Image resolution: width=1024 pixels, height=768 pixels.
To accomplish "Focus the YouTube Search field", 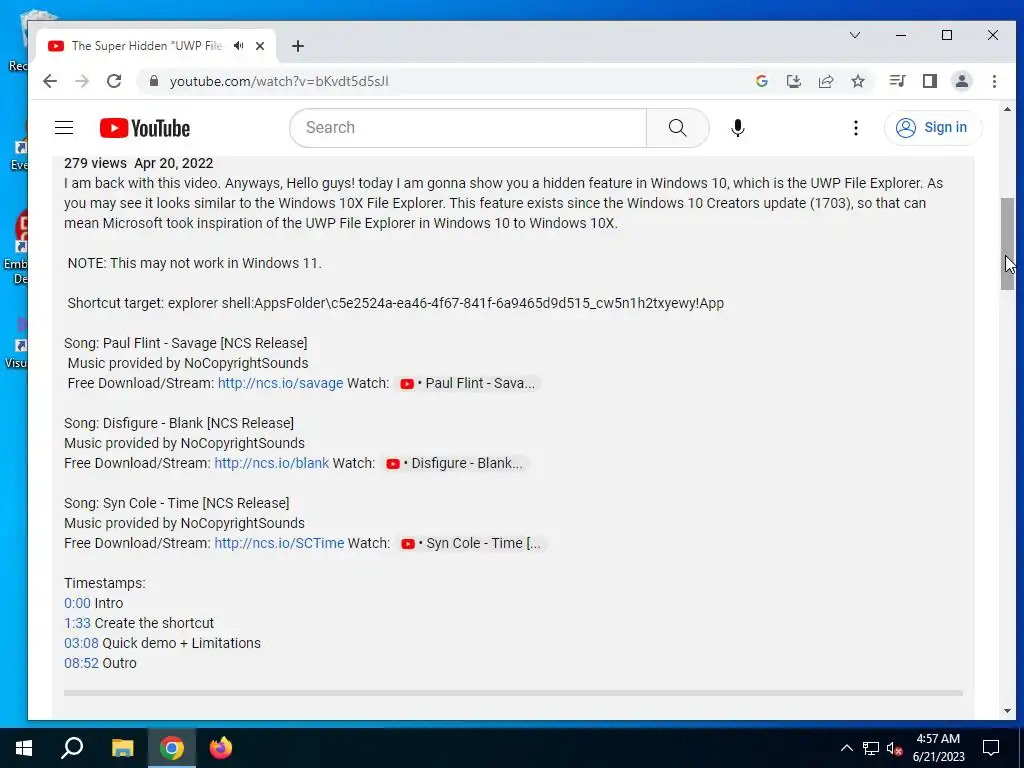I will (468, 127).
